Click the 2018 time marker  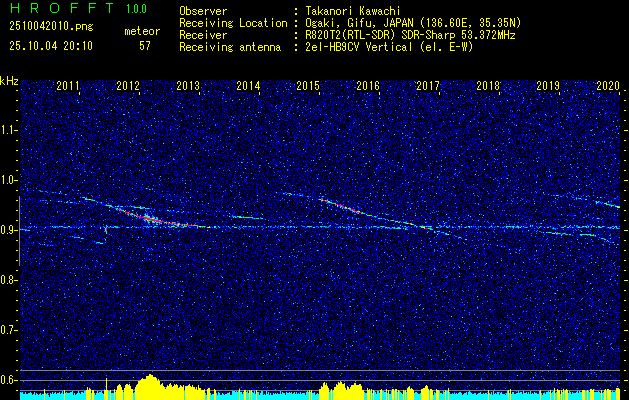488,85
